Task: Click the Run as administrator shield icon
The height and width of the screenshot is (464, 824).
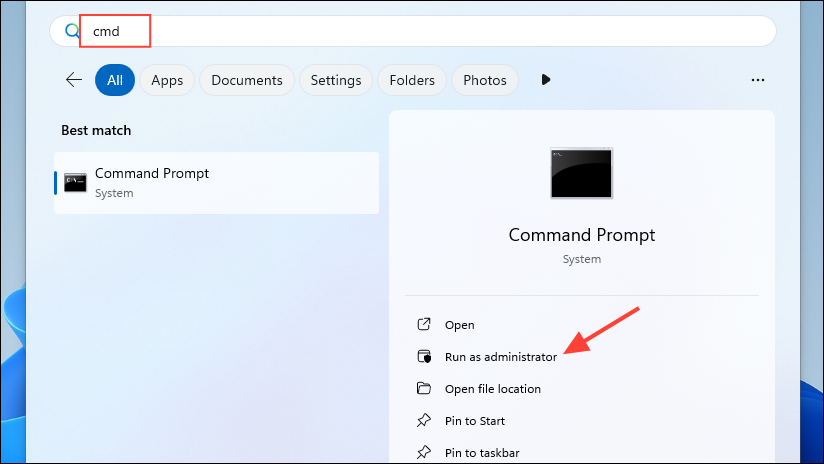Action: pos(424,356)
